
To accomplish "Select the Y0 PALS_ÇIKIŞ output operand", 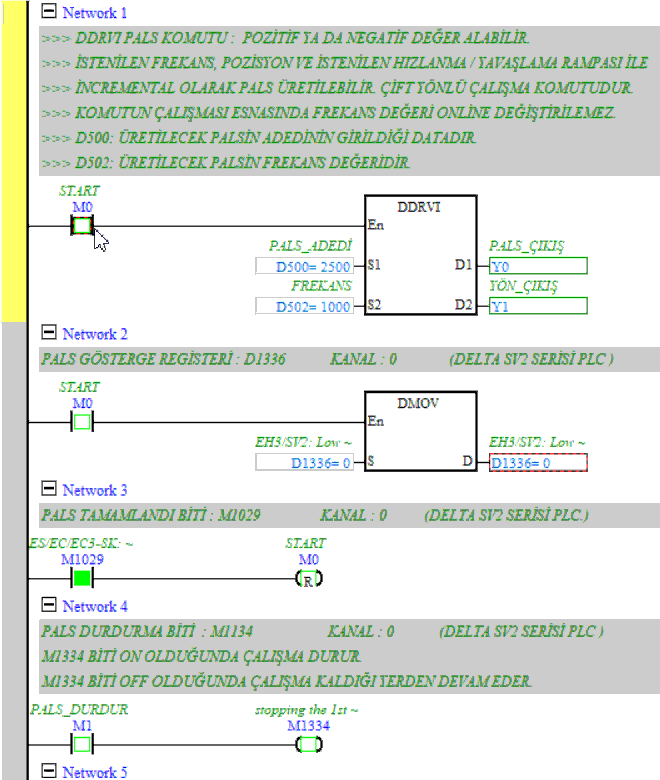I will point(538,266).
